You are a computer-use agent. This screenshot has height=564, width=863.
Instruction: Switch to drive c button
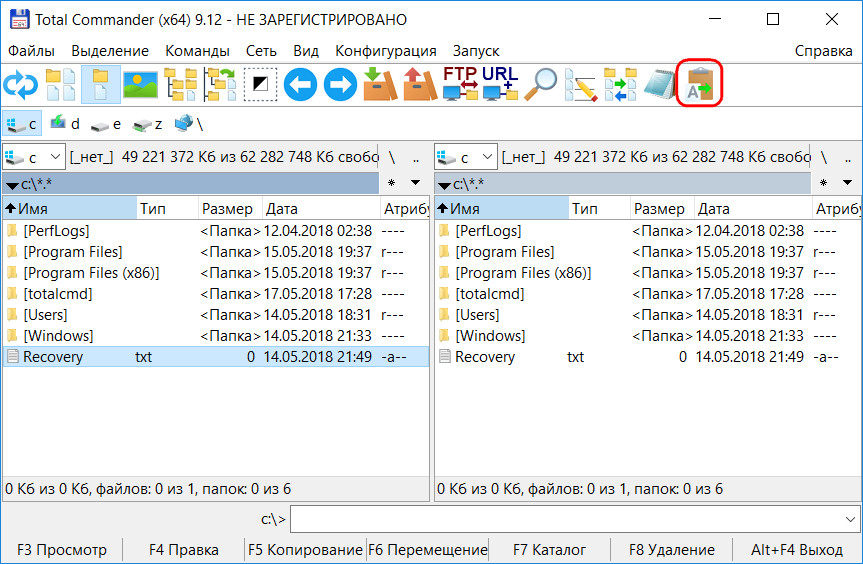(x=21, y=124)
